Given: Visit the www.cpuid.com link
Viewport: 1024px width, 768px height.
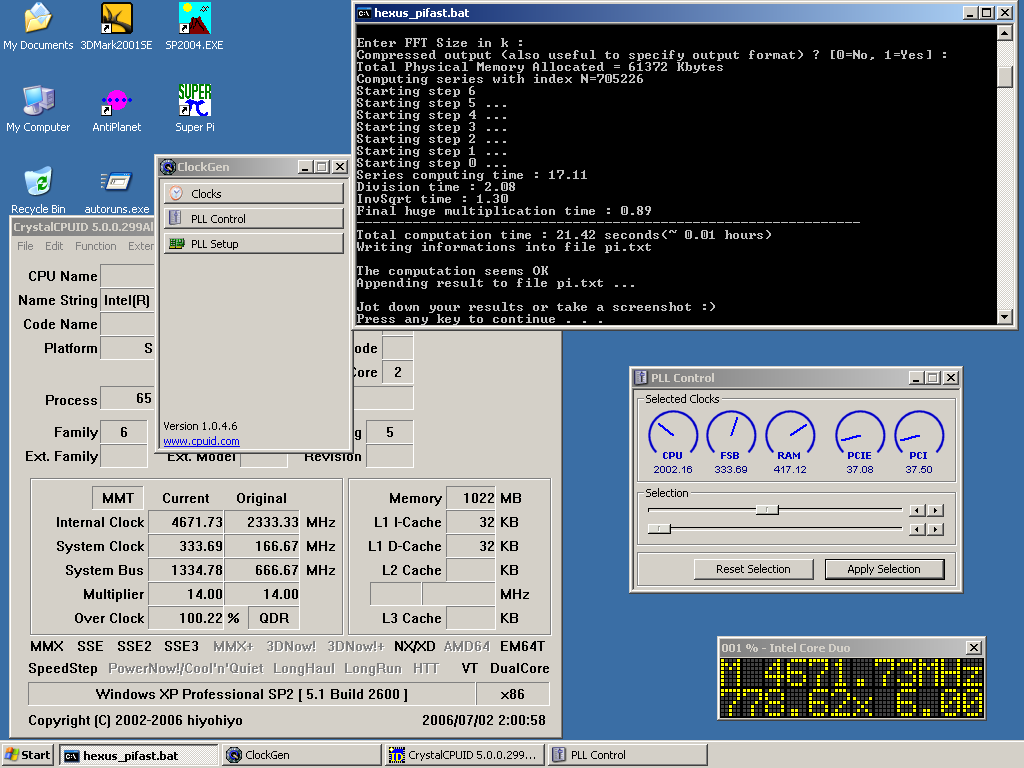Looking at the screenshot, I should [x=201, y=441].
